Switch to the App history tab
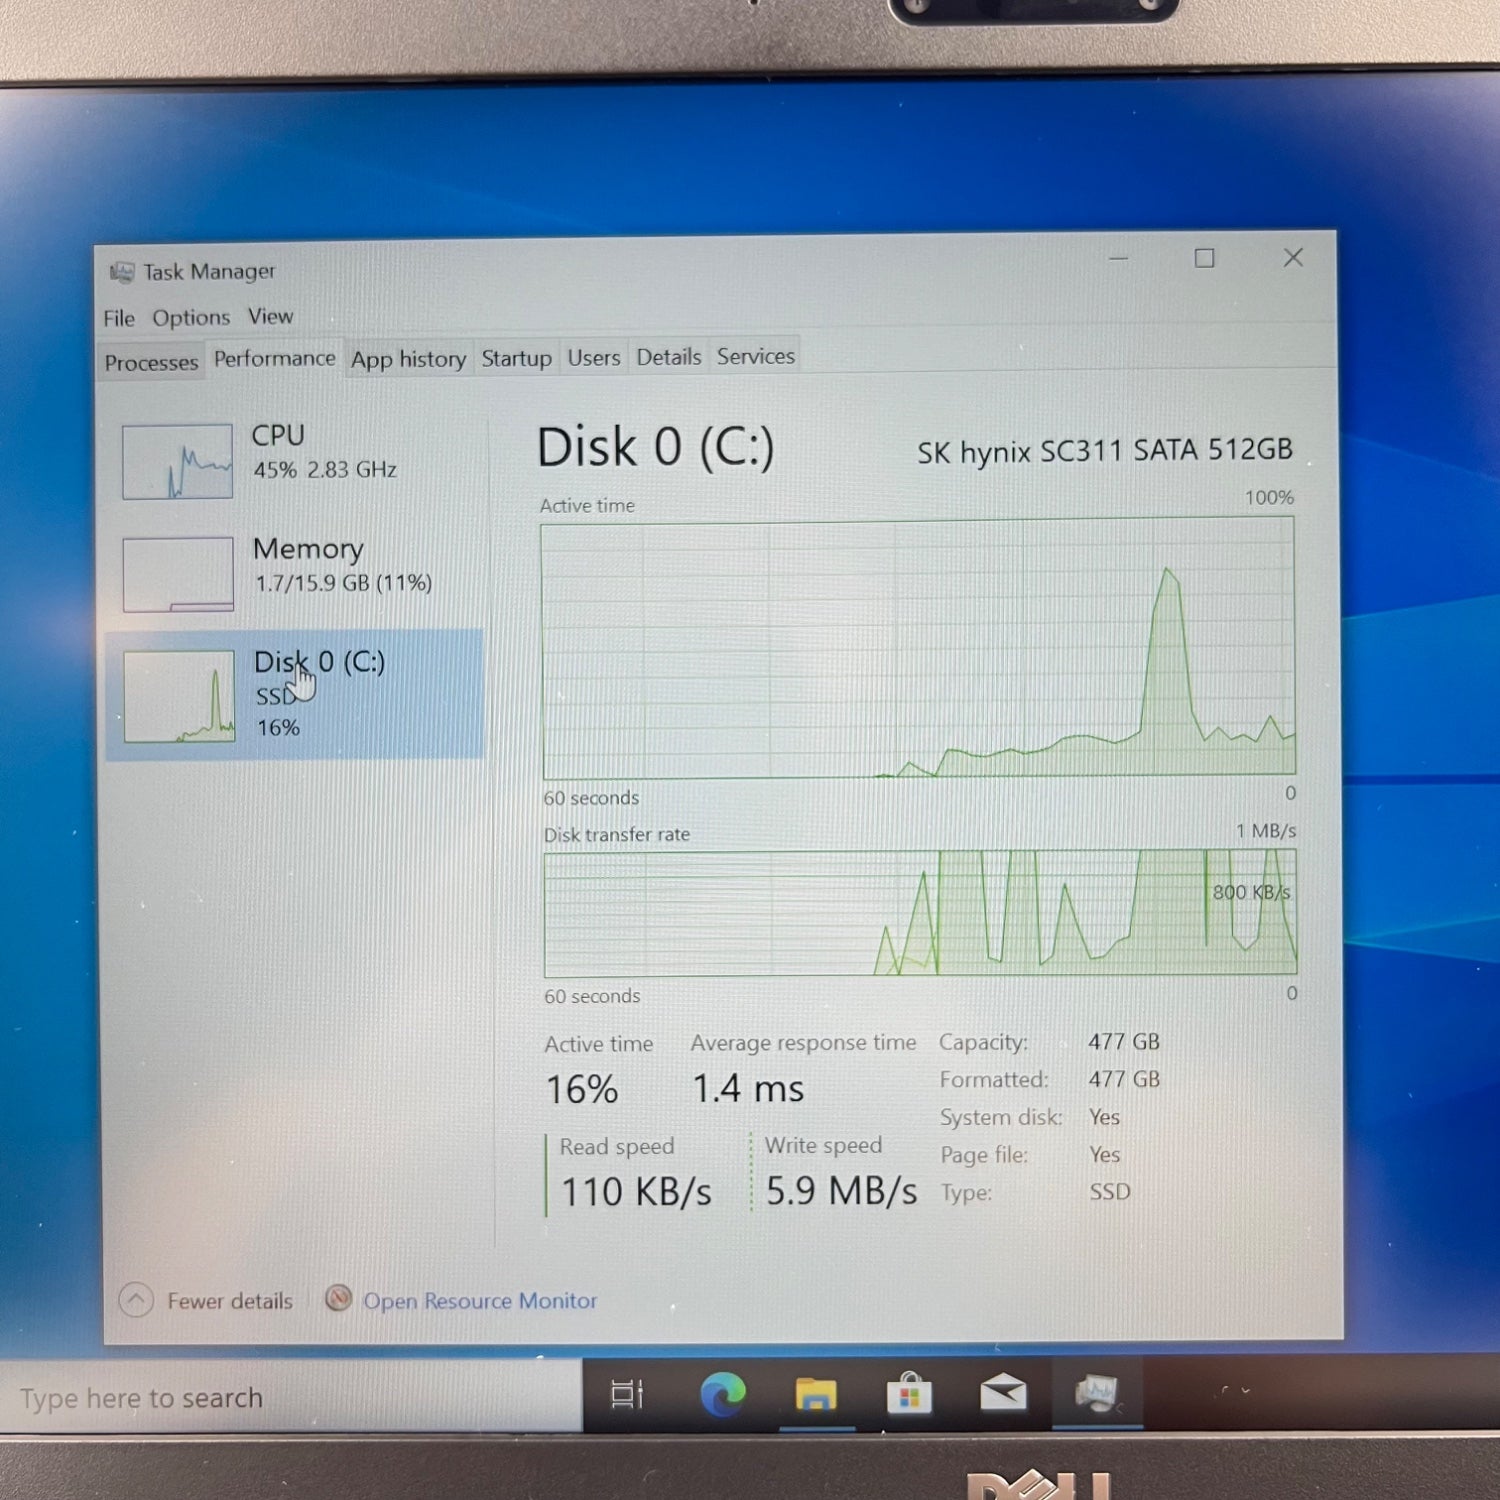The height and width of the screenshot is (1500, 1500). (408, 359)
